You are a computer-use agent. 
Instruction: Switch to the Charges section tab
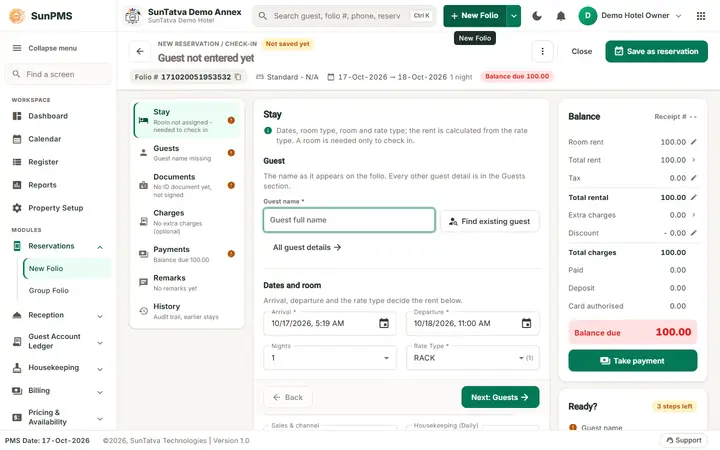pyautogui.click(x=187, y=222)
